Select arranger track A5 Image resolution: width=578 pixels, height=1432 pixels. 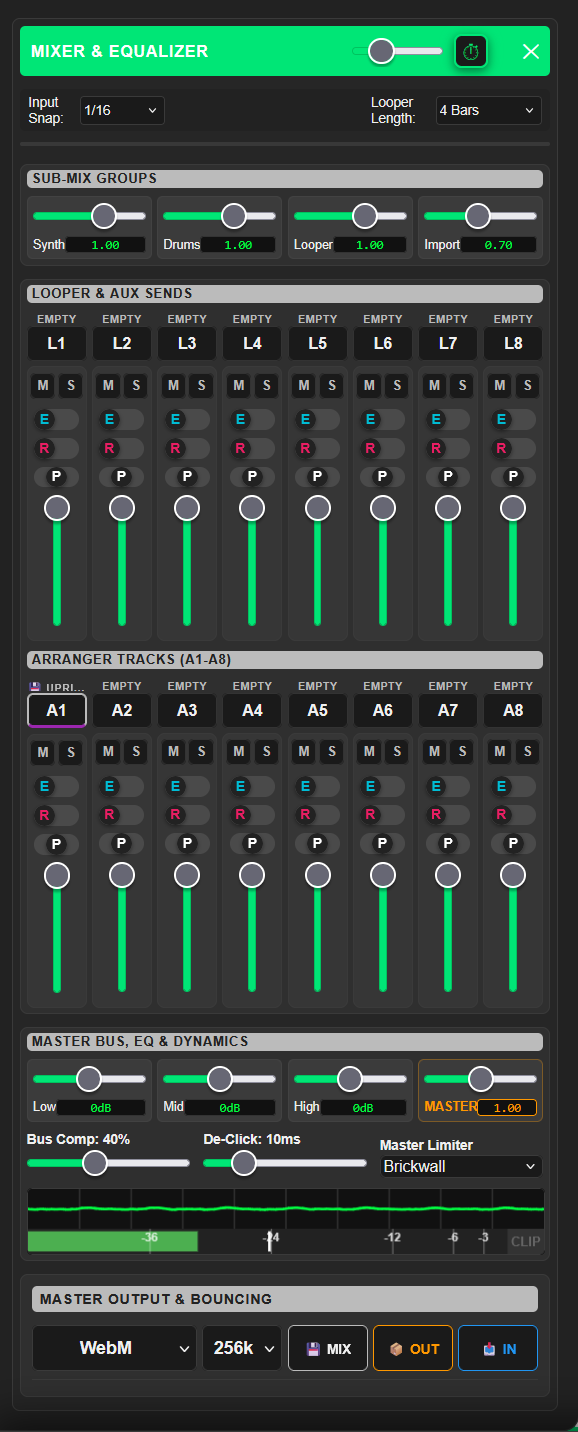[x=317, y=710]
